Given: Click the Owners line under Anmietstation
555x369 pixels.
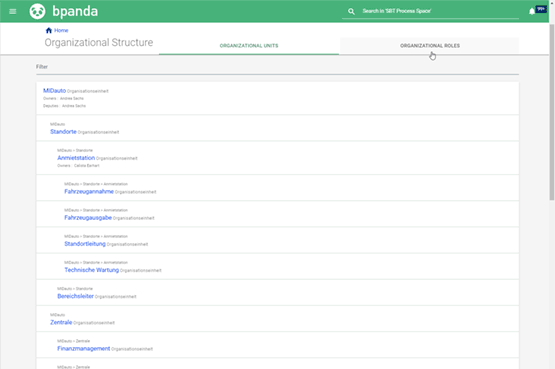Looking at the screenshot, I should pos(78,166).
